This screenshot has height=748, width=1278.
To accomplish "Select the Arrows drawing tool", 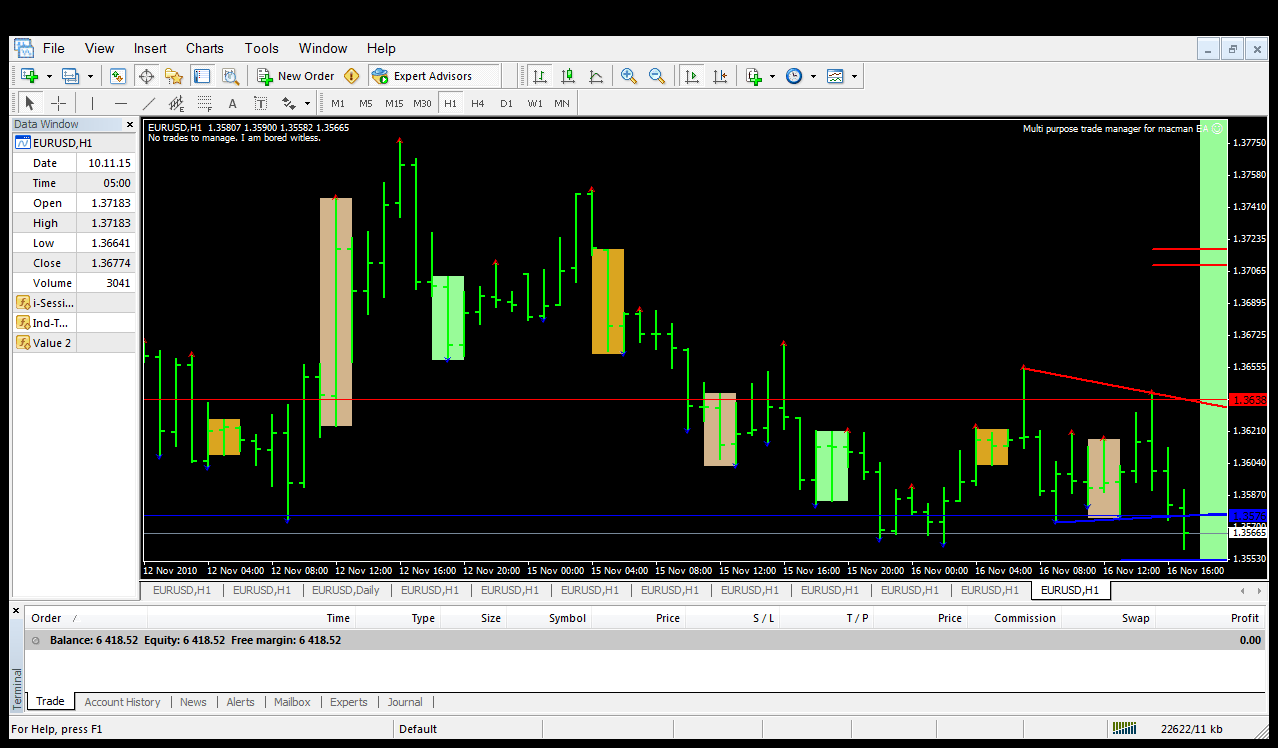I will click(288, 103).
